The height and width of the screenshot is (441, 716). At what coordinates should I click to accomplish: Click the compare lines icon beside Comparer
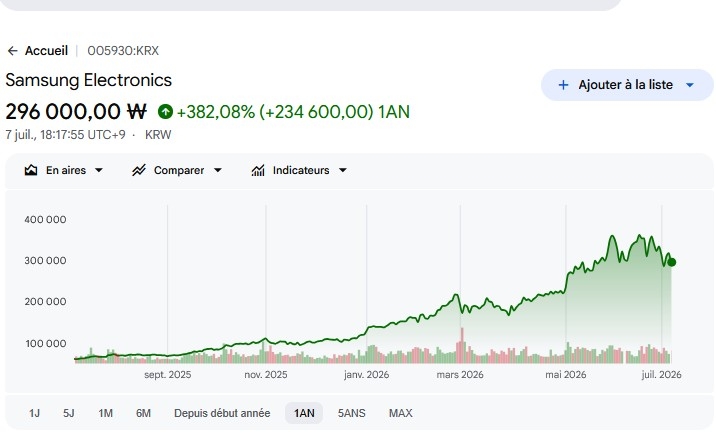(139, 170)
